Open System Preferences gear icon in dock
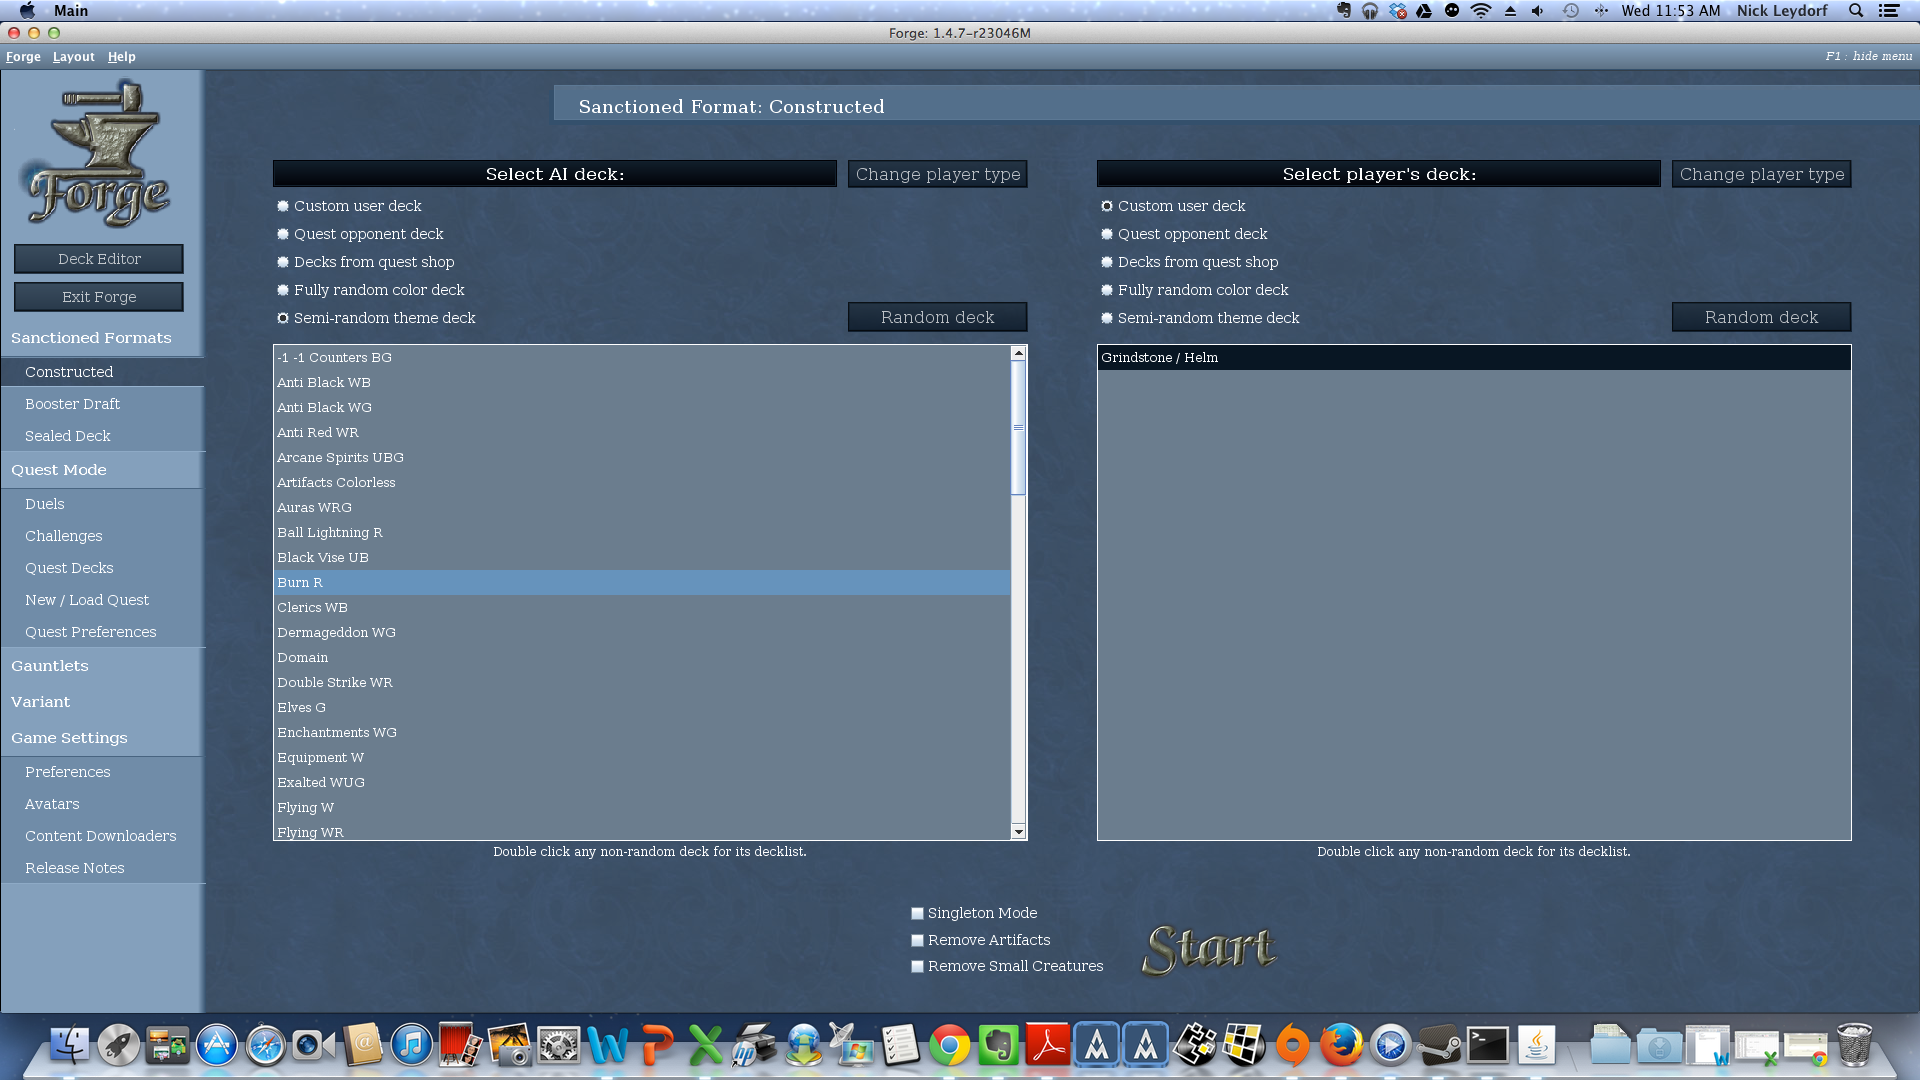Viewport: 1920px width, 1080px height. [558, 1045]
